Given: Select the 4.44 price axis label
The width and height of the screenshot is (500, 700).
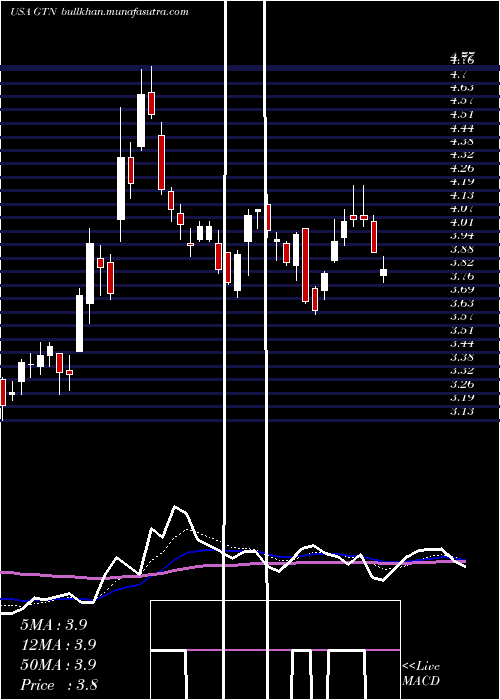Looking at the screenshot, I should pyautogui.click(x=462, y=129).
